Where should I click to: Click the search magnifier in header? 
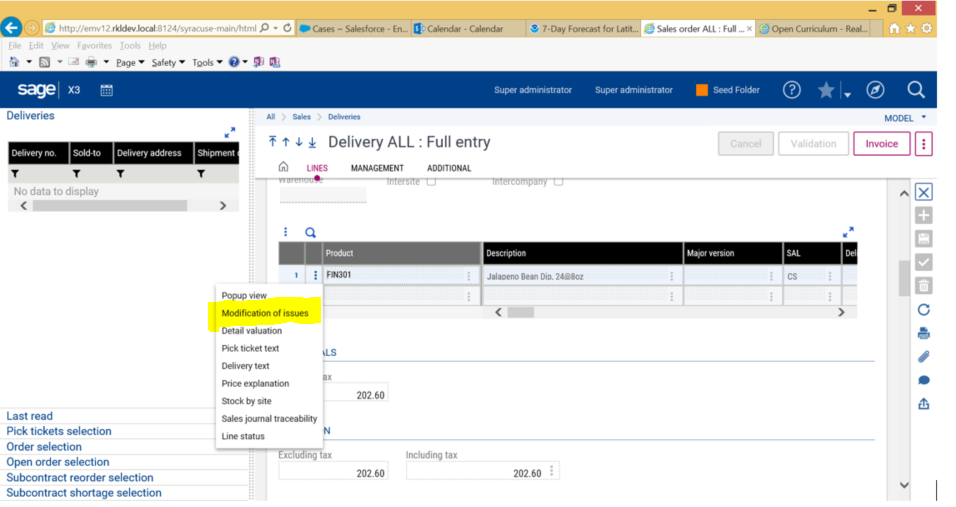(x=915, y=90)
